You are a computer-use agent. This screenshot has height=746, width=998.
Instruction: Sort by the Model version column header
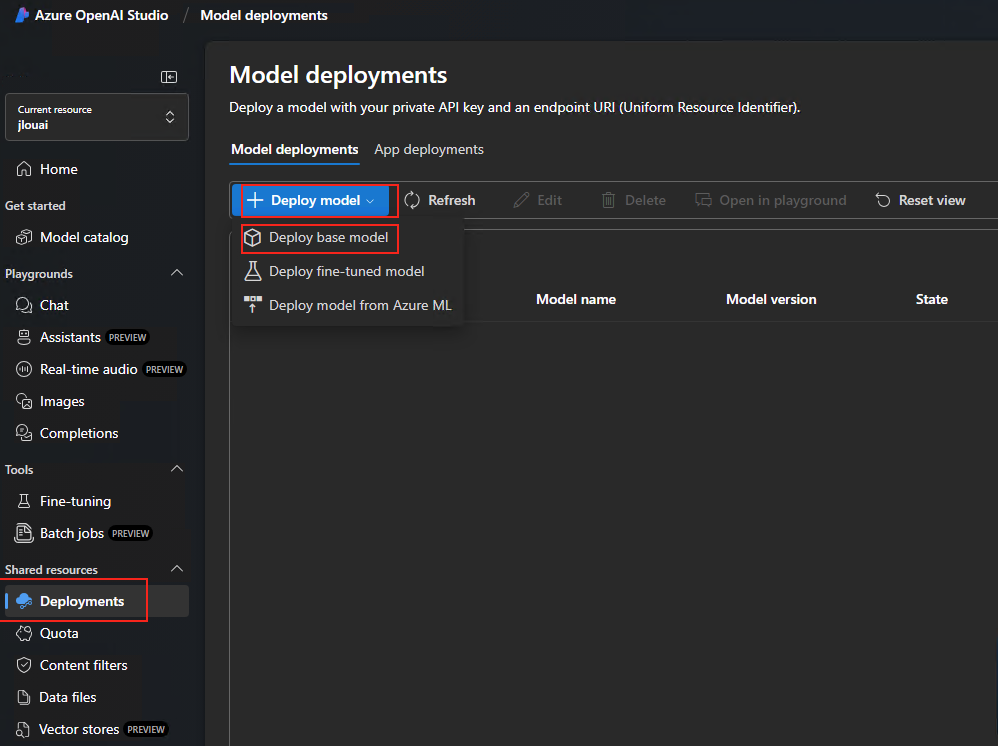(771, 299)
